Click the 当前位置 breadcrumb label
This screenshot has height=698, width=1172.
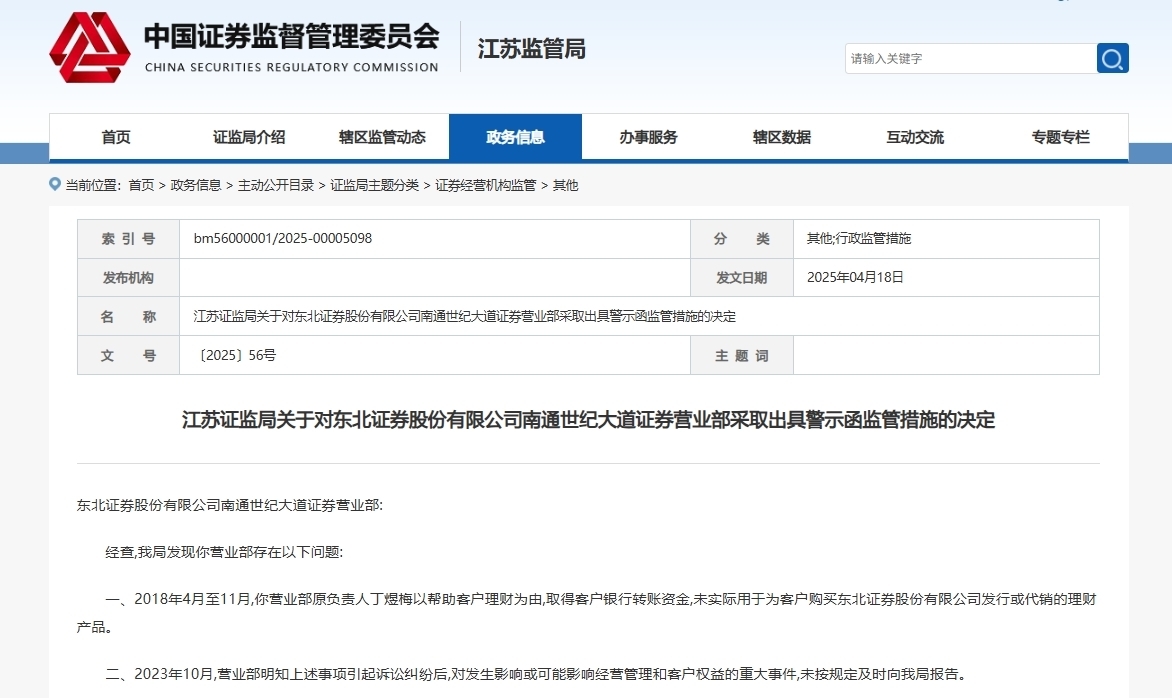point(93,185)
